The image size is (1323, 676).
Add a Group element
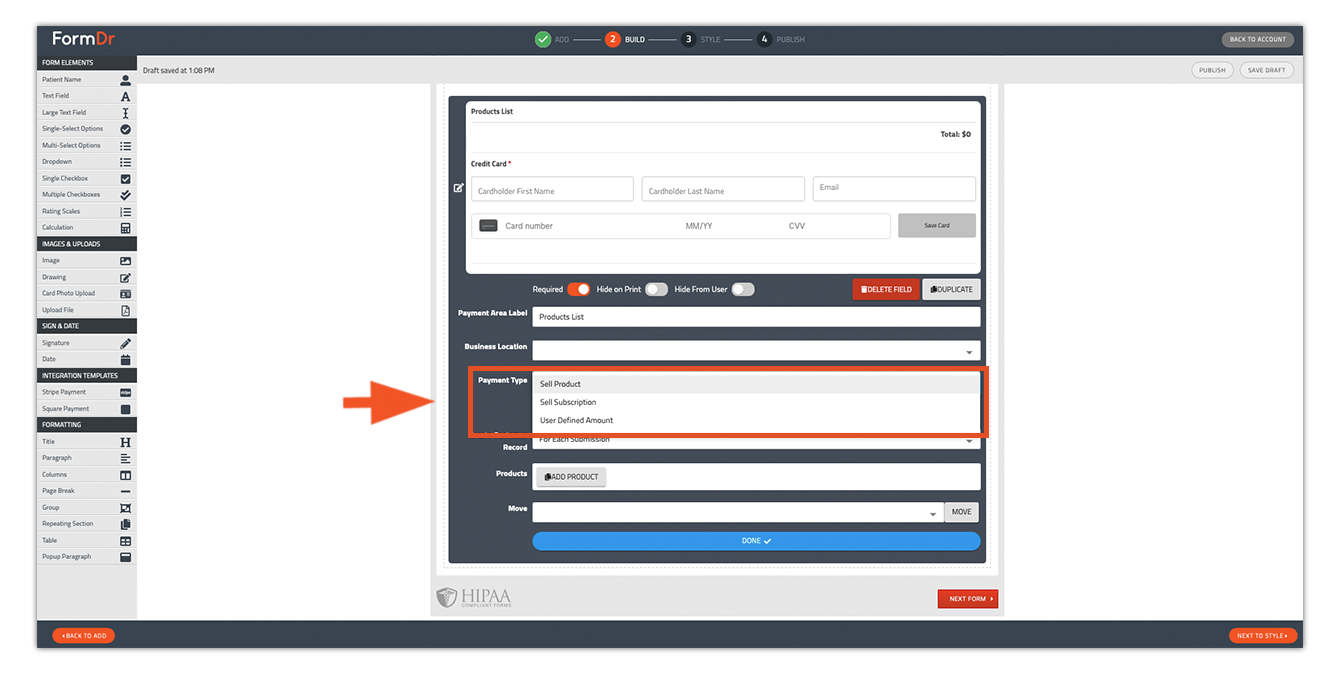86,508
